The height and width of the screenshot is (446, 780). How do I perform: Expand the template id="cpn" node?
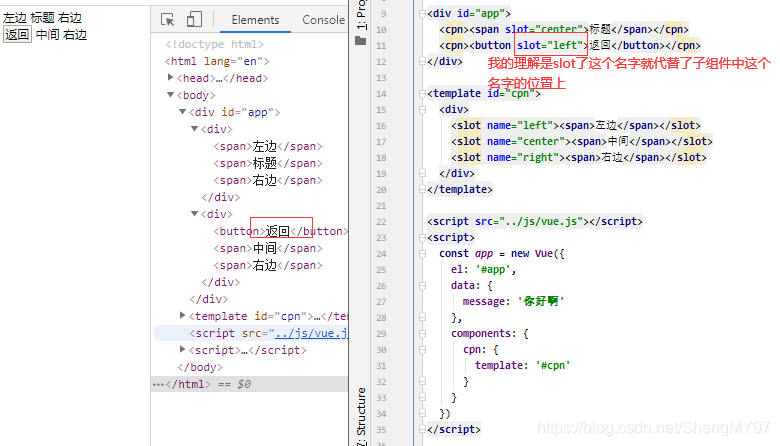(x=183, y=315)
